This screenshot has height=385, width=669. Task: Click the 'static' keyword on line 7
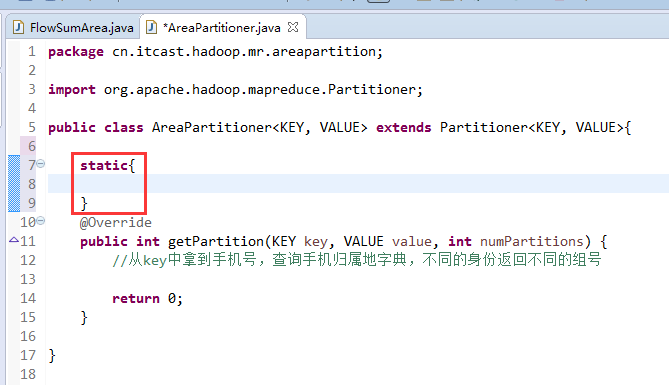pyautogui.click(x=104, y=166)
